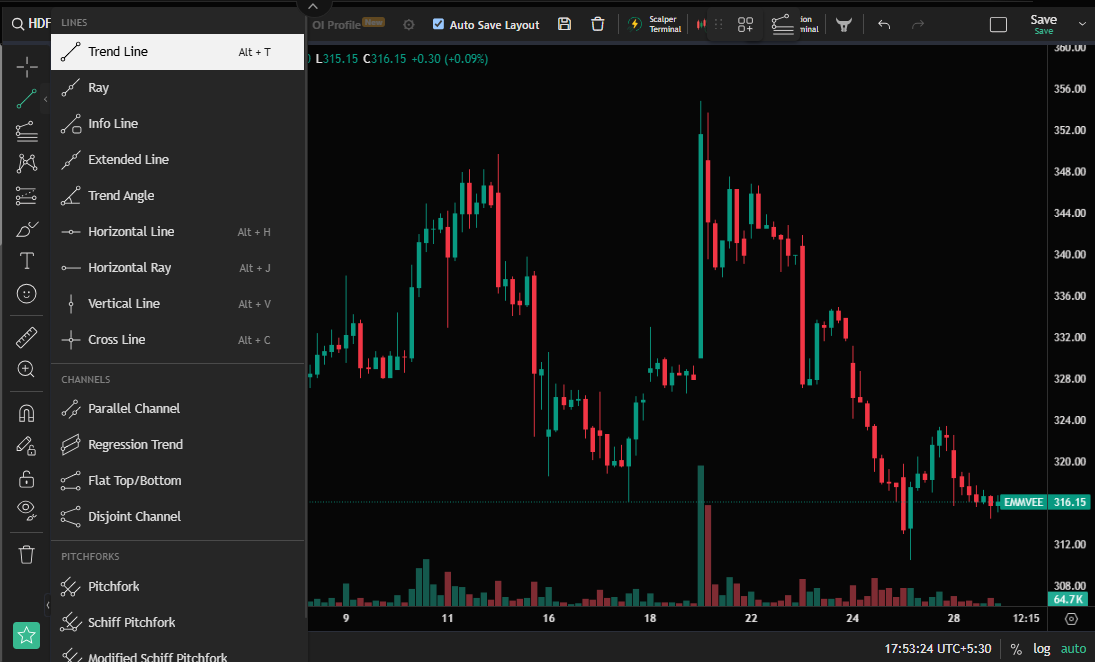Click the trash remove drawings icon in sidebar

[x=27, y=554]
